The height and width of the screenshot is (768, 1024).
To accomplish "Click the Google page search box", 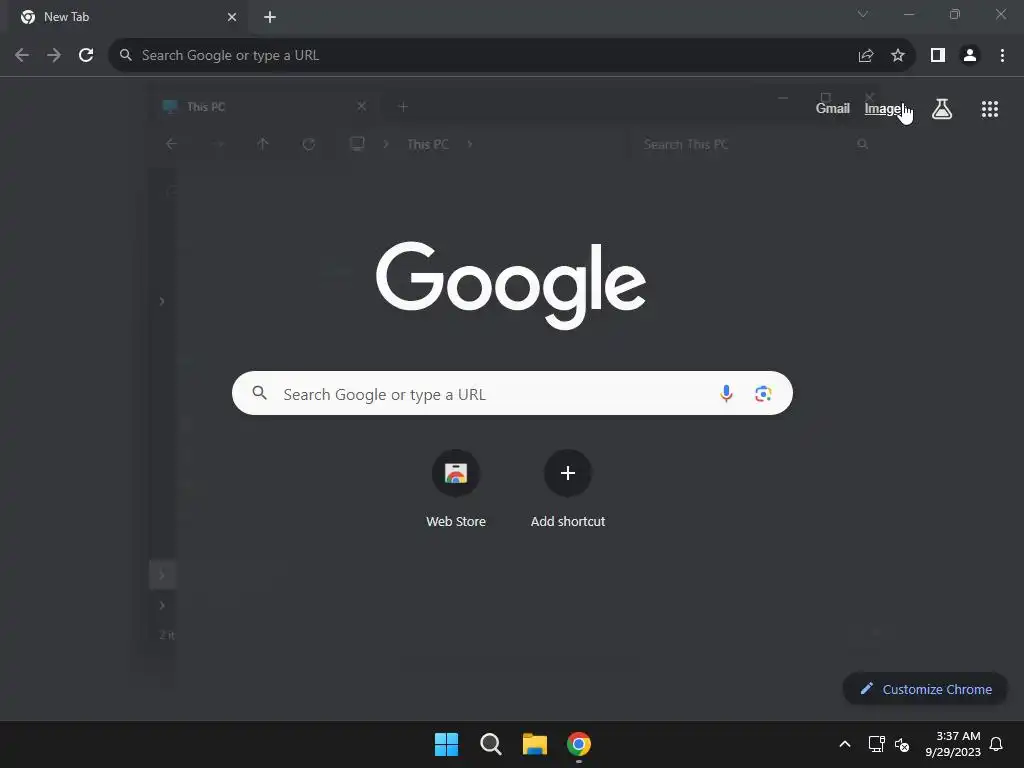I will [x=512, y=393].
